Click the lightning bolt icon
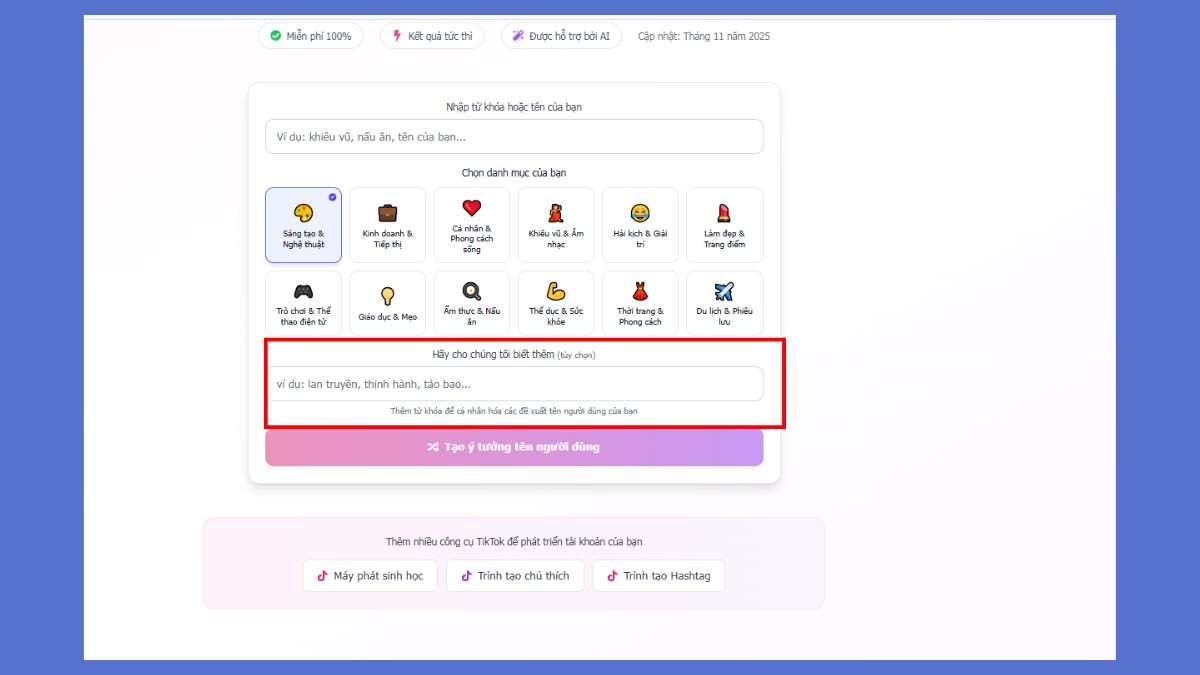1200x675 pixels. pos(397,36)
